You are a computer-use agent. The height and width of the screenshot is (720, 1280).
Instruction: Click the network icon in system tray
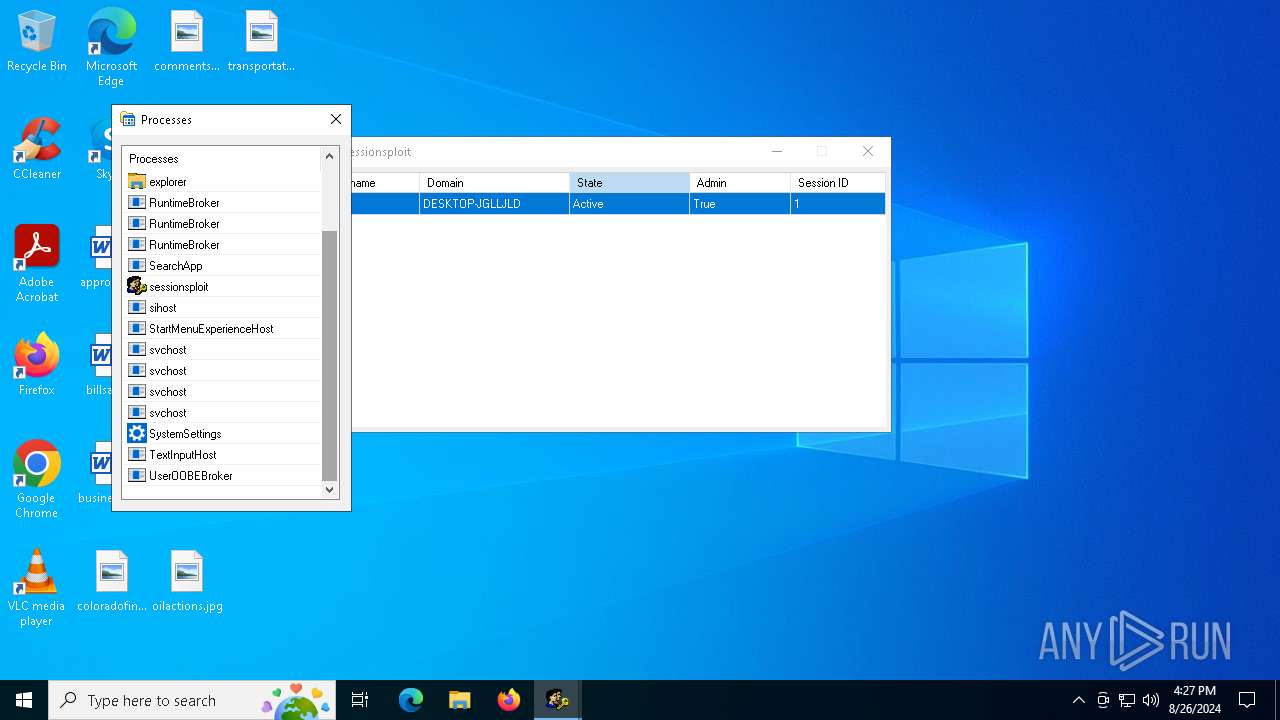pos(1127,700)
